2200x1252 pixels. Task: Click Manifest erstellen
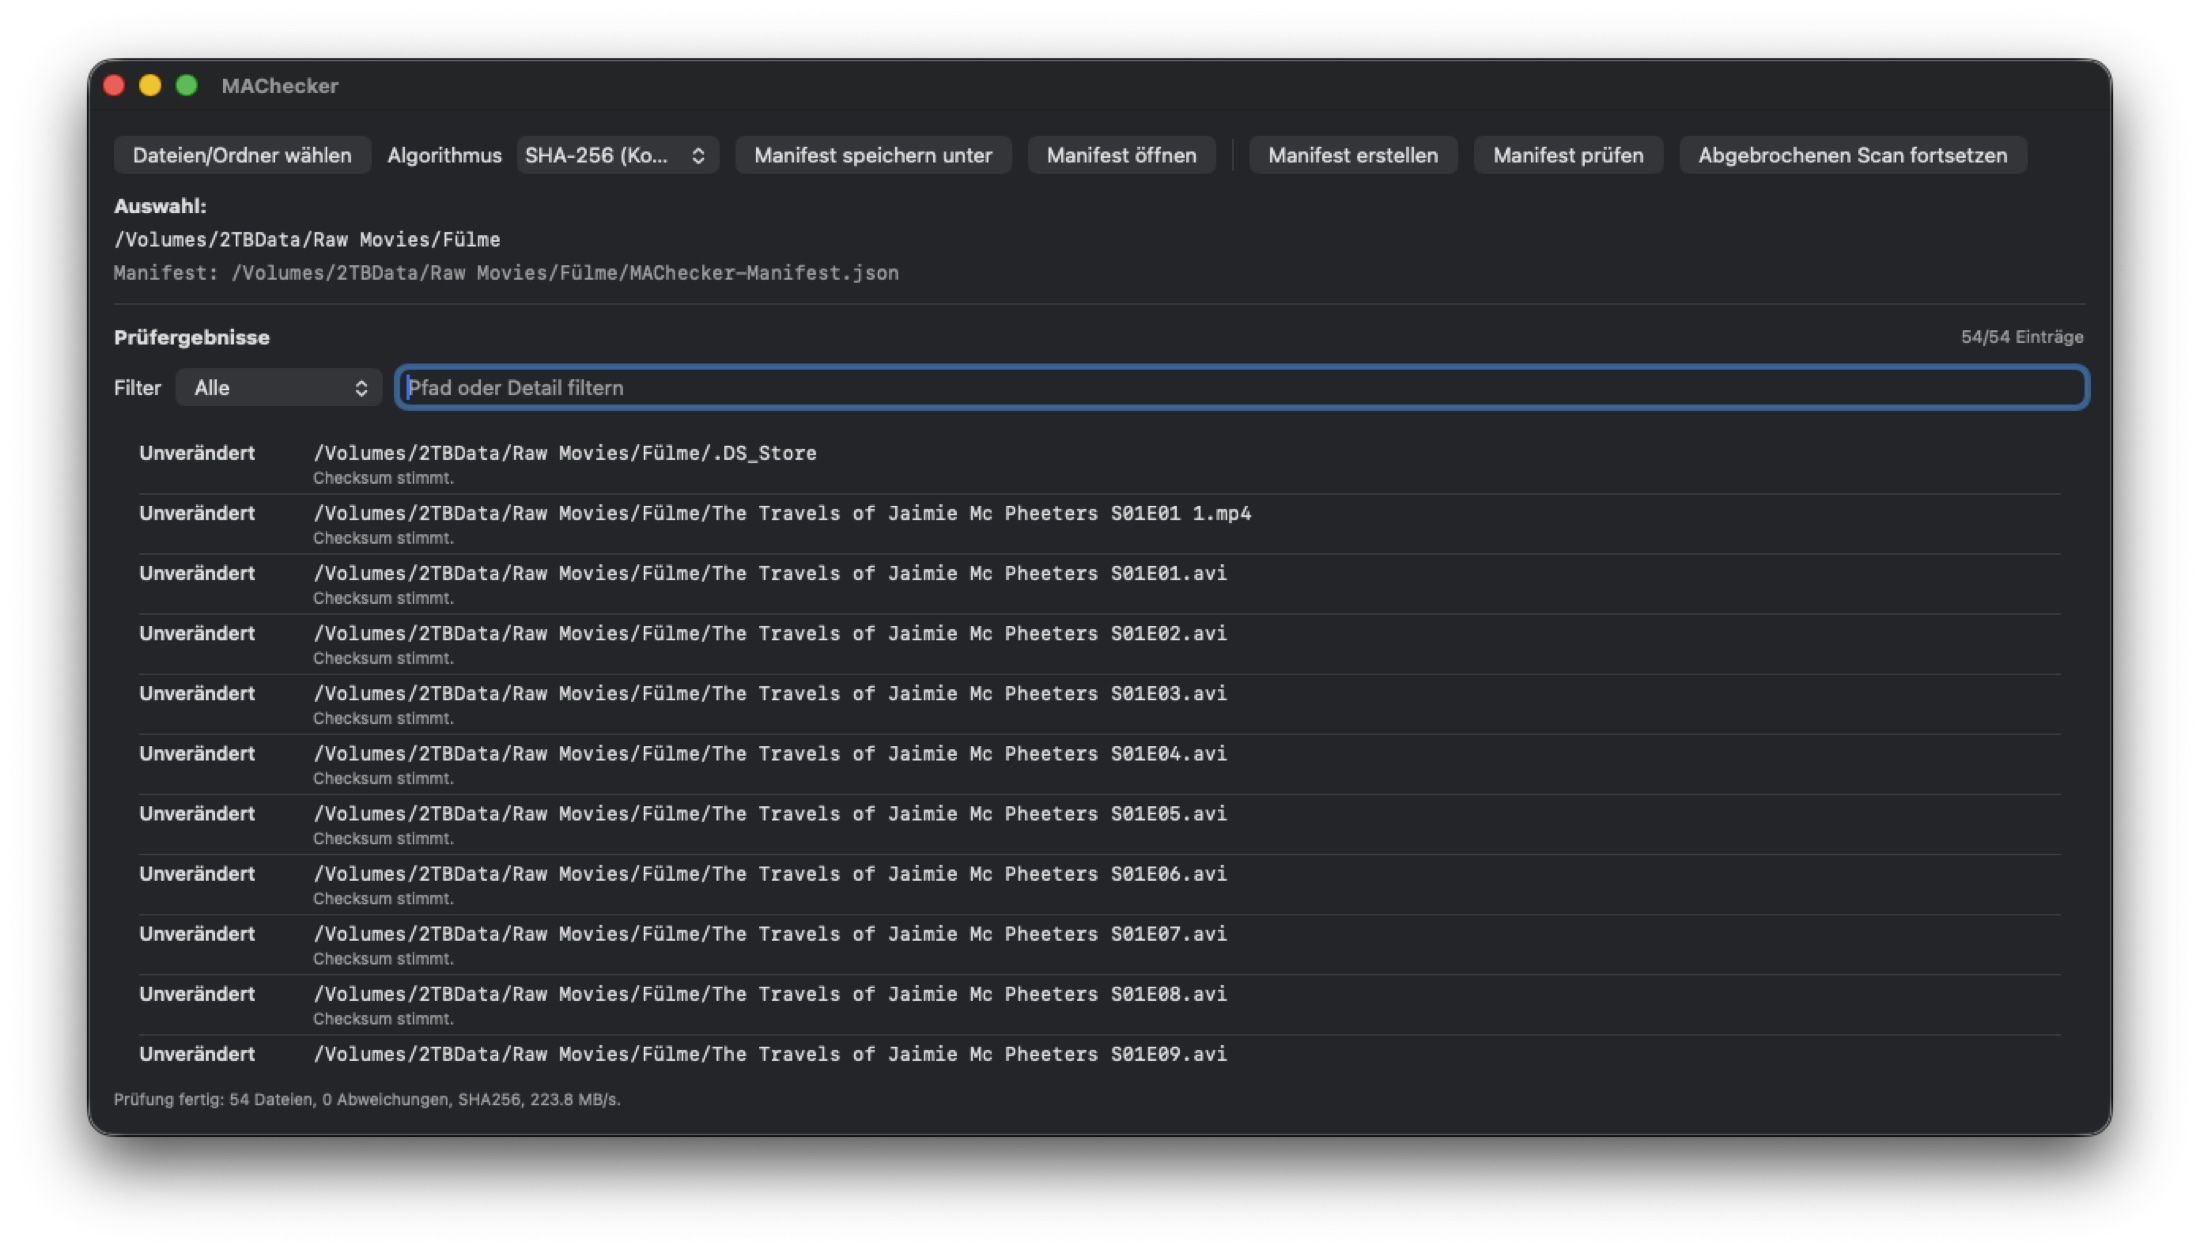click(x=1353, y=155)
